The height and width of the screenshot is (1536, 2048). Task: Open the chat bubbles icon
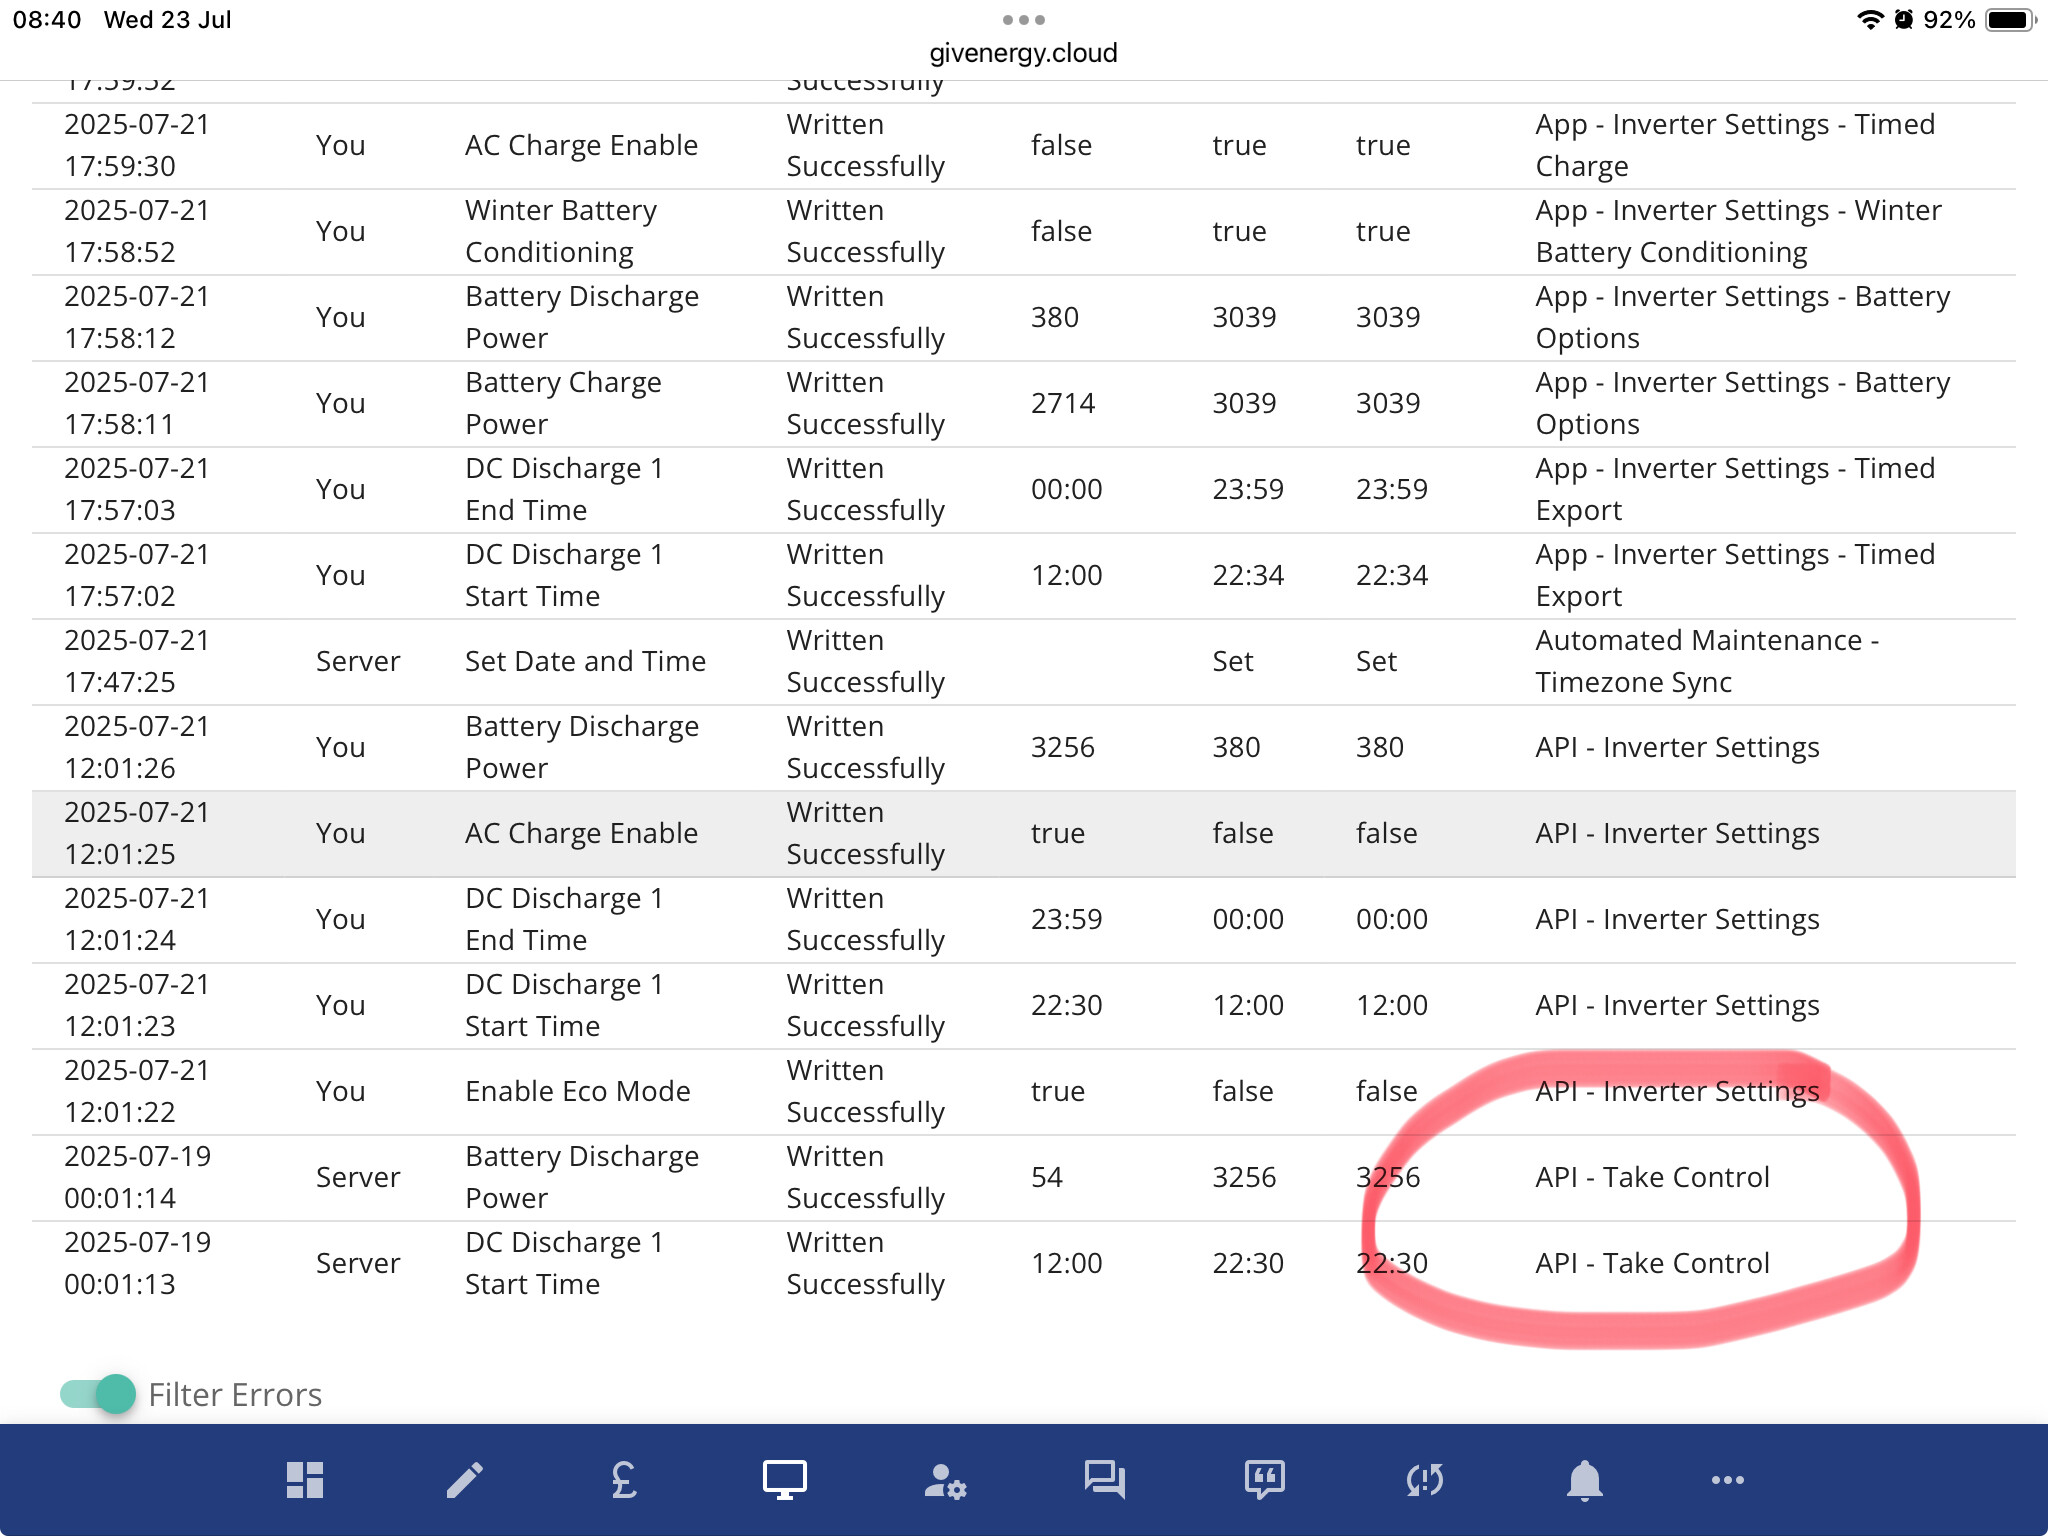(1105, 1480)
